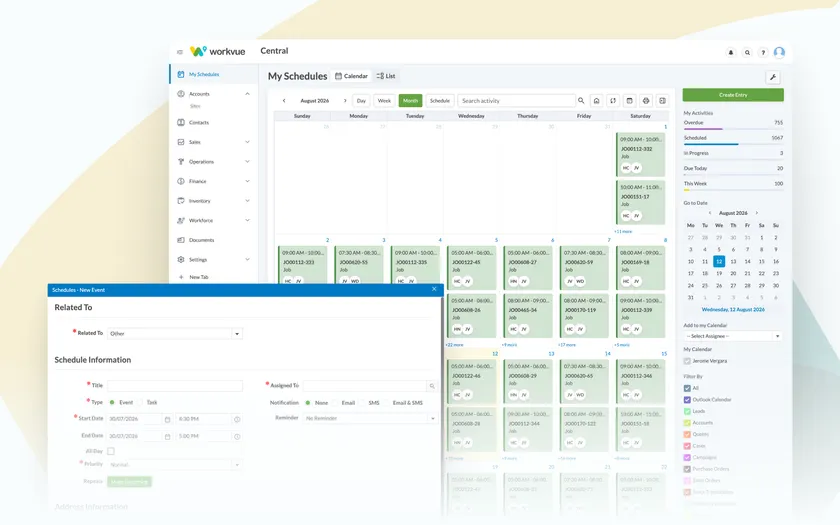Click the Search activity field

pos(516,101)
